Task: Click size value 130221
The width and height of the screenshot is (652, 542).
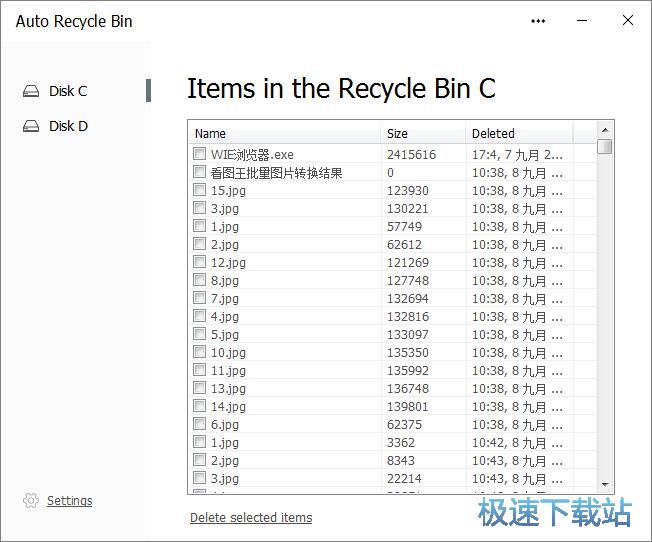Action: [408, 209]
